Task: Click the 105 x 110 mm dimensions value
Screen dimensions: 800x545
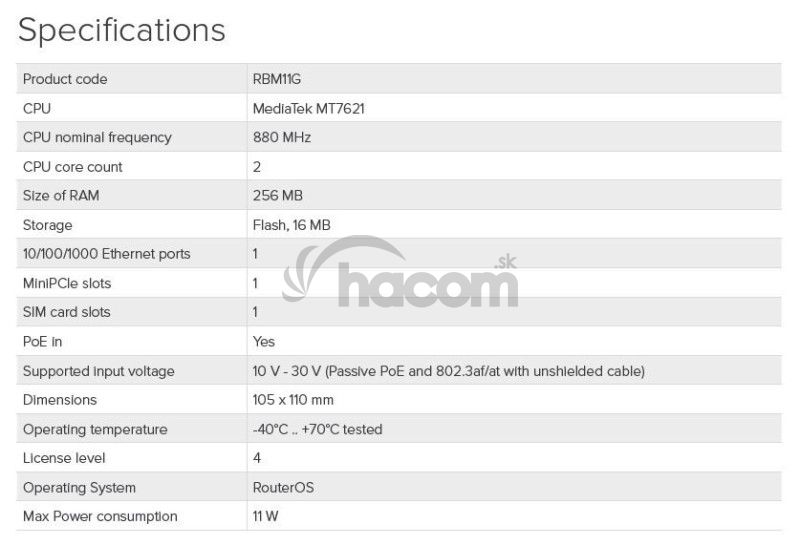Action: coord(293,400)
